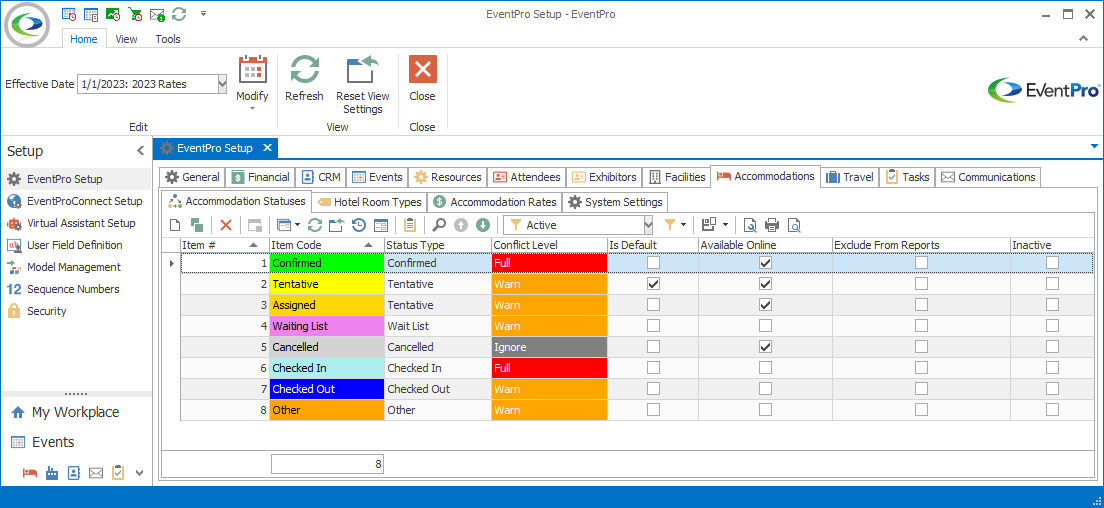Click the page search icon right of the printer

point(794,225)
